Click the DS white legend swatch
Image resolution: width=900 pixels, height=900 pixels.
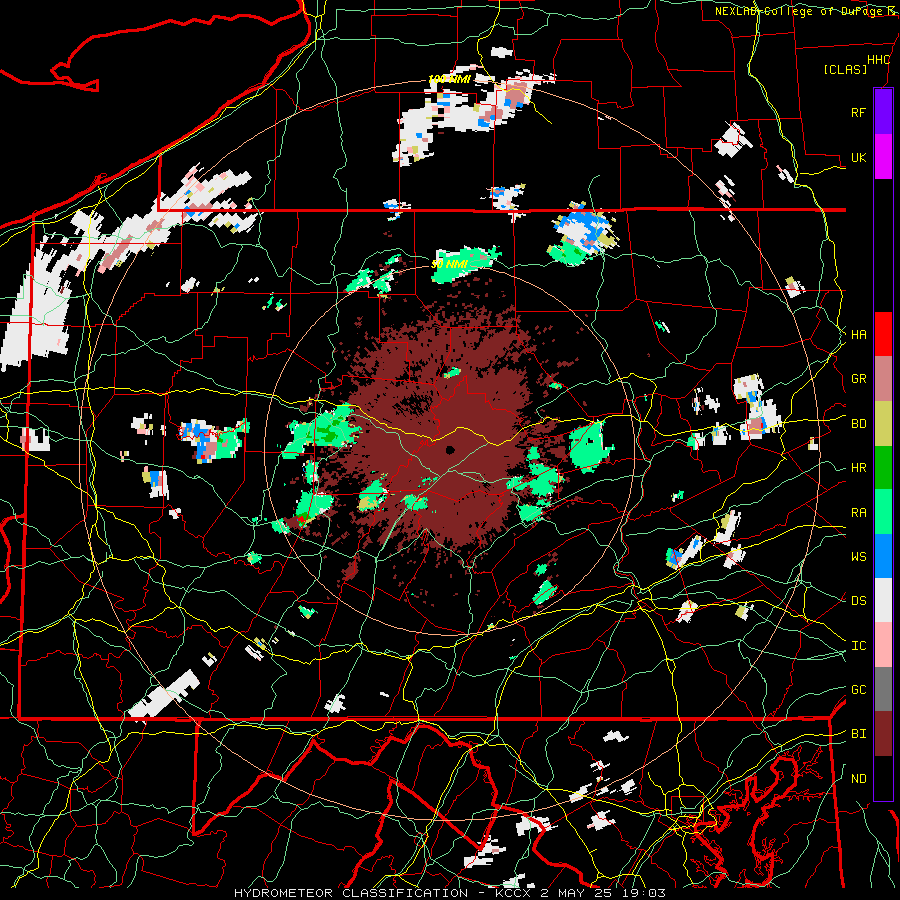pyautogui.click(x=883, y=600)
